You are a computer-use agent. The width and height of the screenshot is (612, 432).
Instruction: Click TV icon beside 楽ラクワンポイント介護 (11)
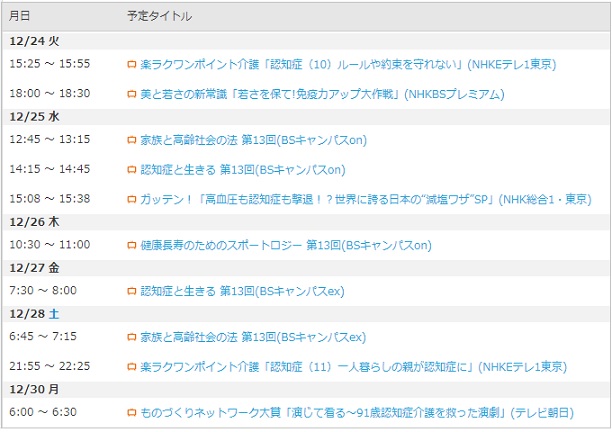132,367
